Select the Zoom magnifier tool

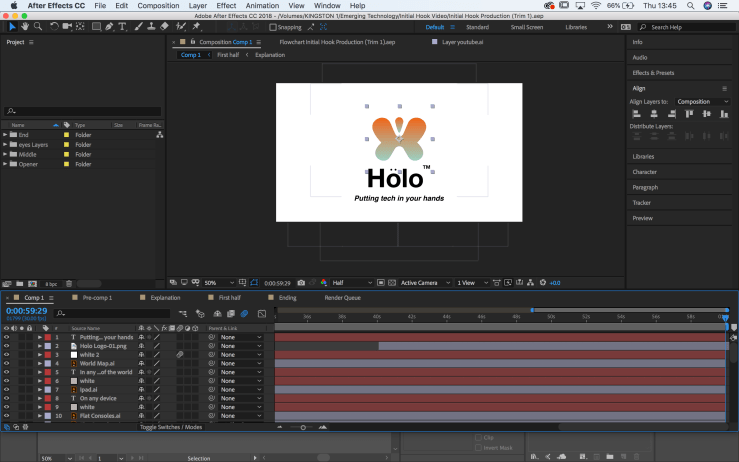(x=38, y=26)
